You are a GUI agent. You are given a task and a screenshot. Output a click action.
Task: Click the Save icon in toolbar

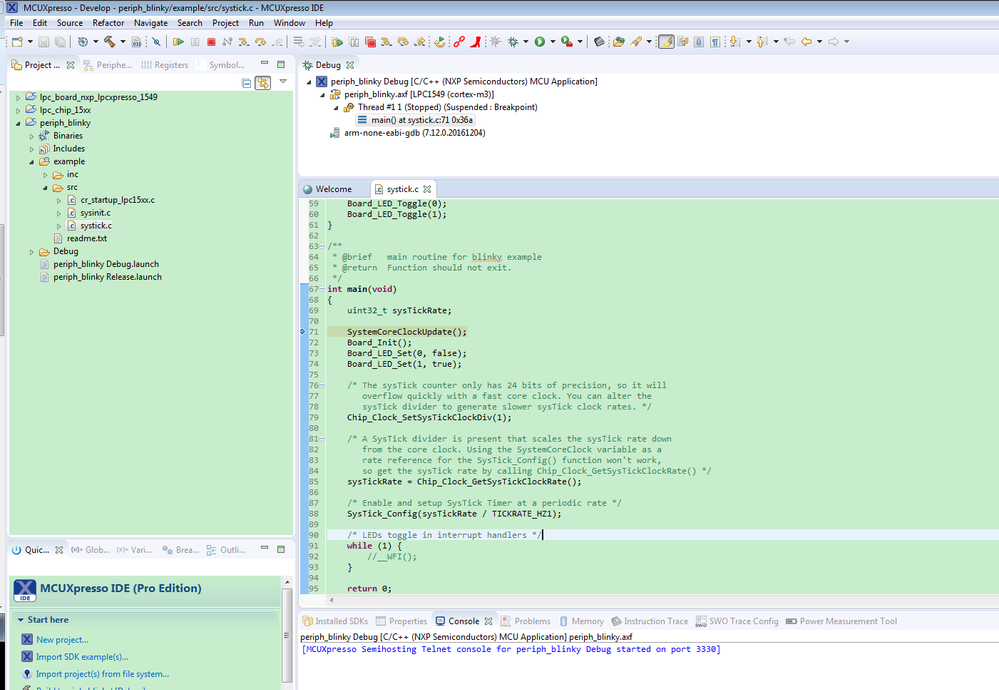(x=43, y=42)
